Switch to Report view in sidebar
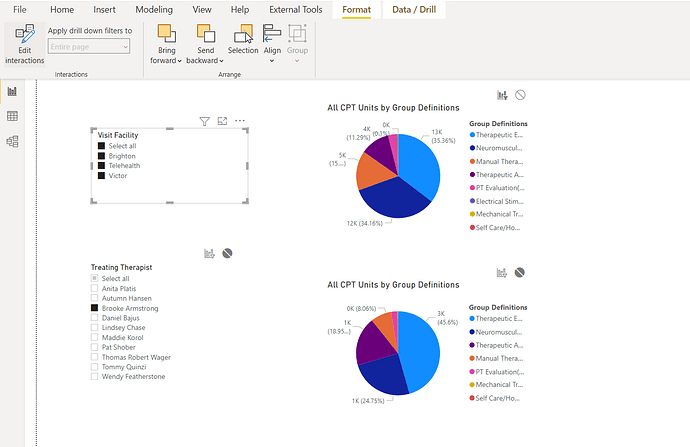The width and height of the screenshot is (690, 447). [x=12, y=92]
